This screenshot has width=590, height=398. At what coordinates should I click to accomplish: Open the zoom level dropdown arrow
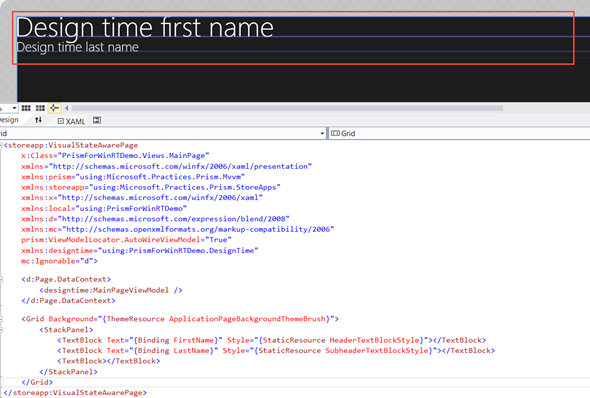(14, 108)
